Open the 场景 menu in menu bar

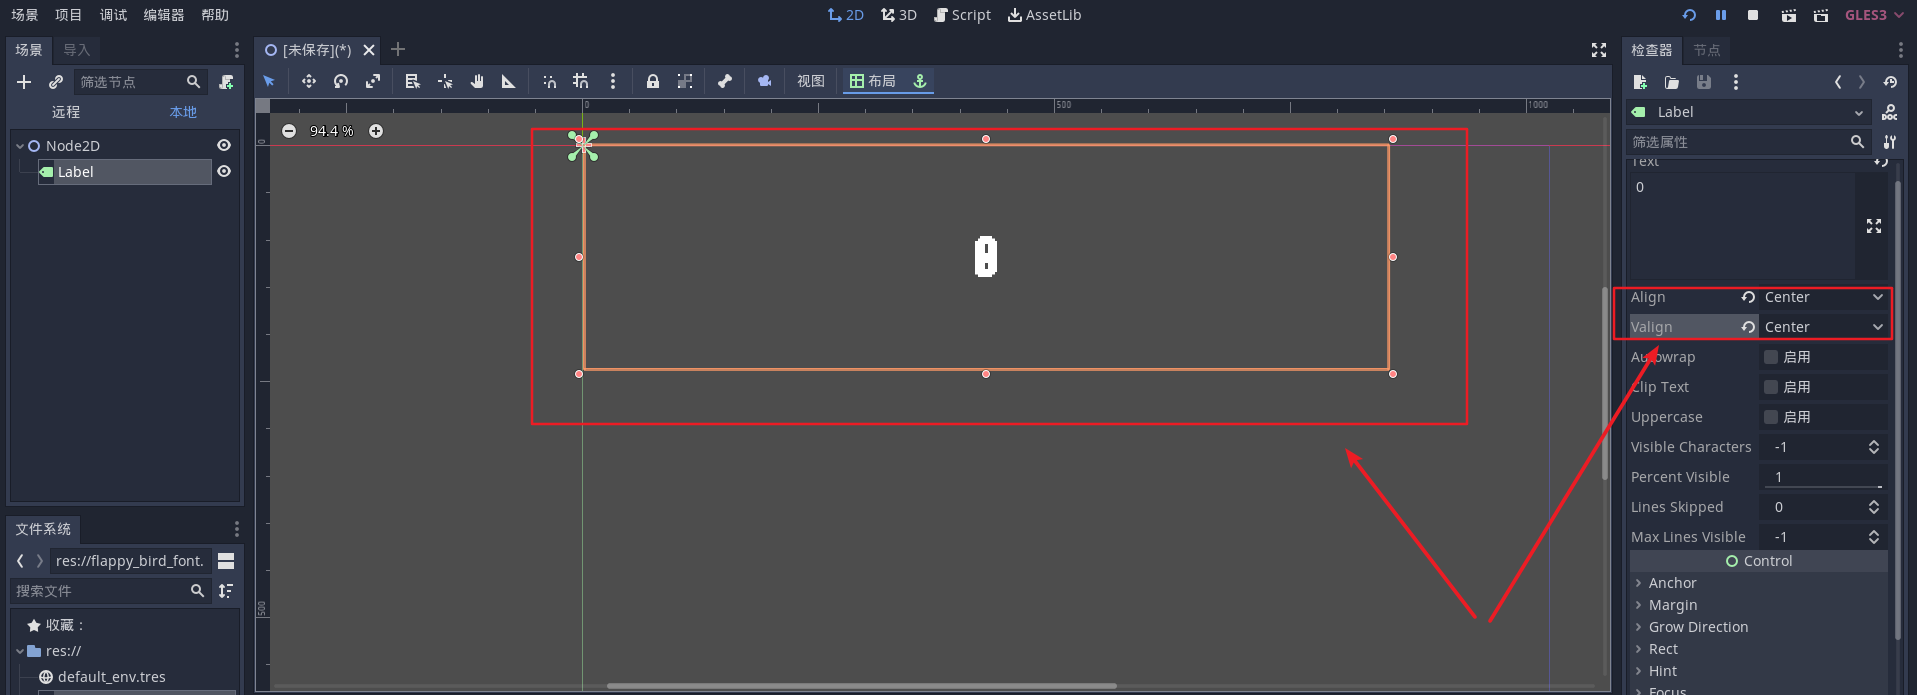click(x=25, y=15)
